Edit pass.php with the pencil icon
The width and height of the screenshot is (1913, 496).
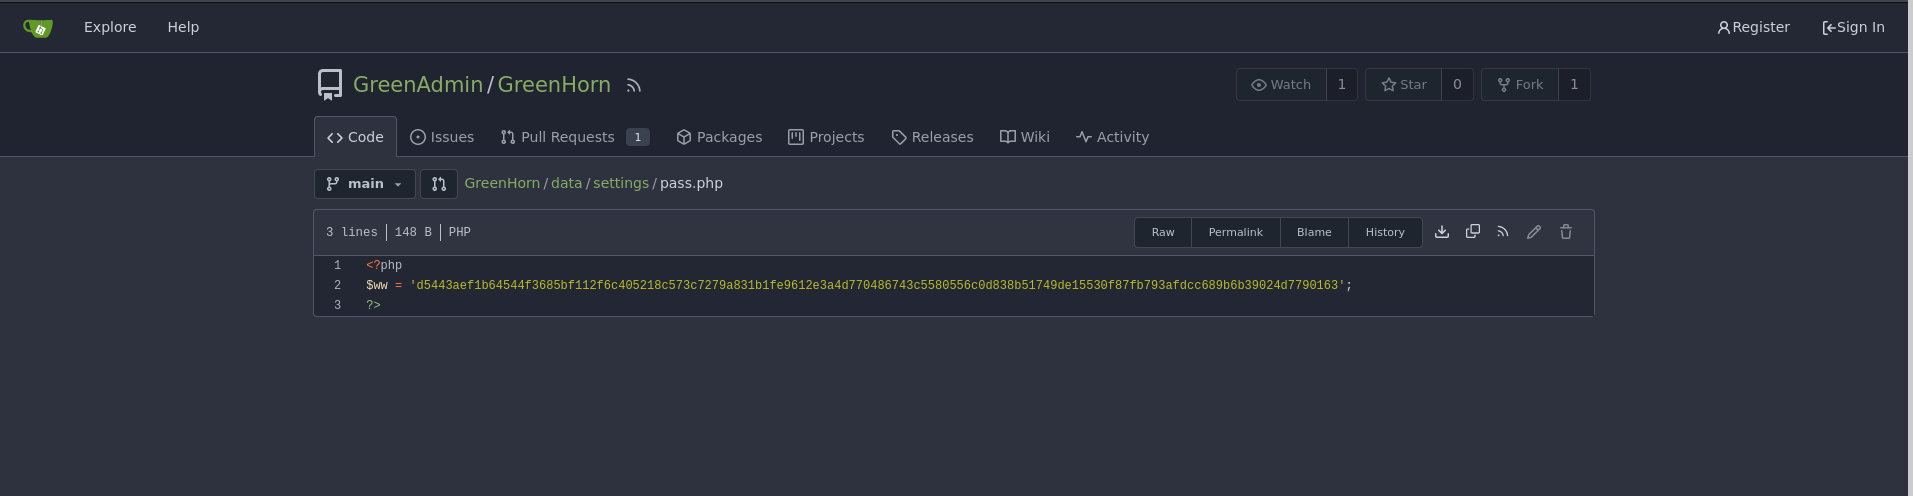[x=1534, y=232]
